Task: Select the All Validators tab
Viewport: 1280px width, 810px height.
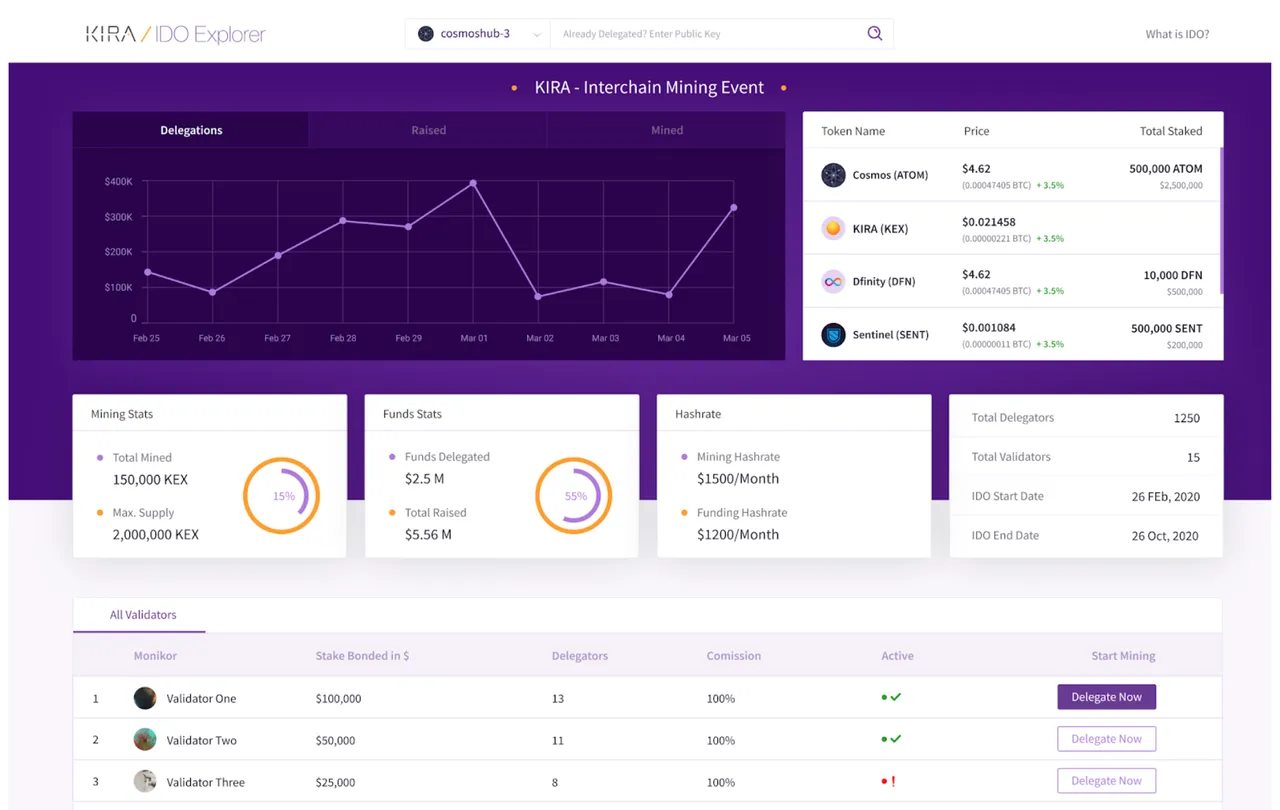Action: [x=142, y=615]
